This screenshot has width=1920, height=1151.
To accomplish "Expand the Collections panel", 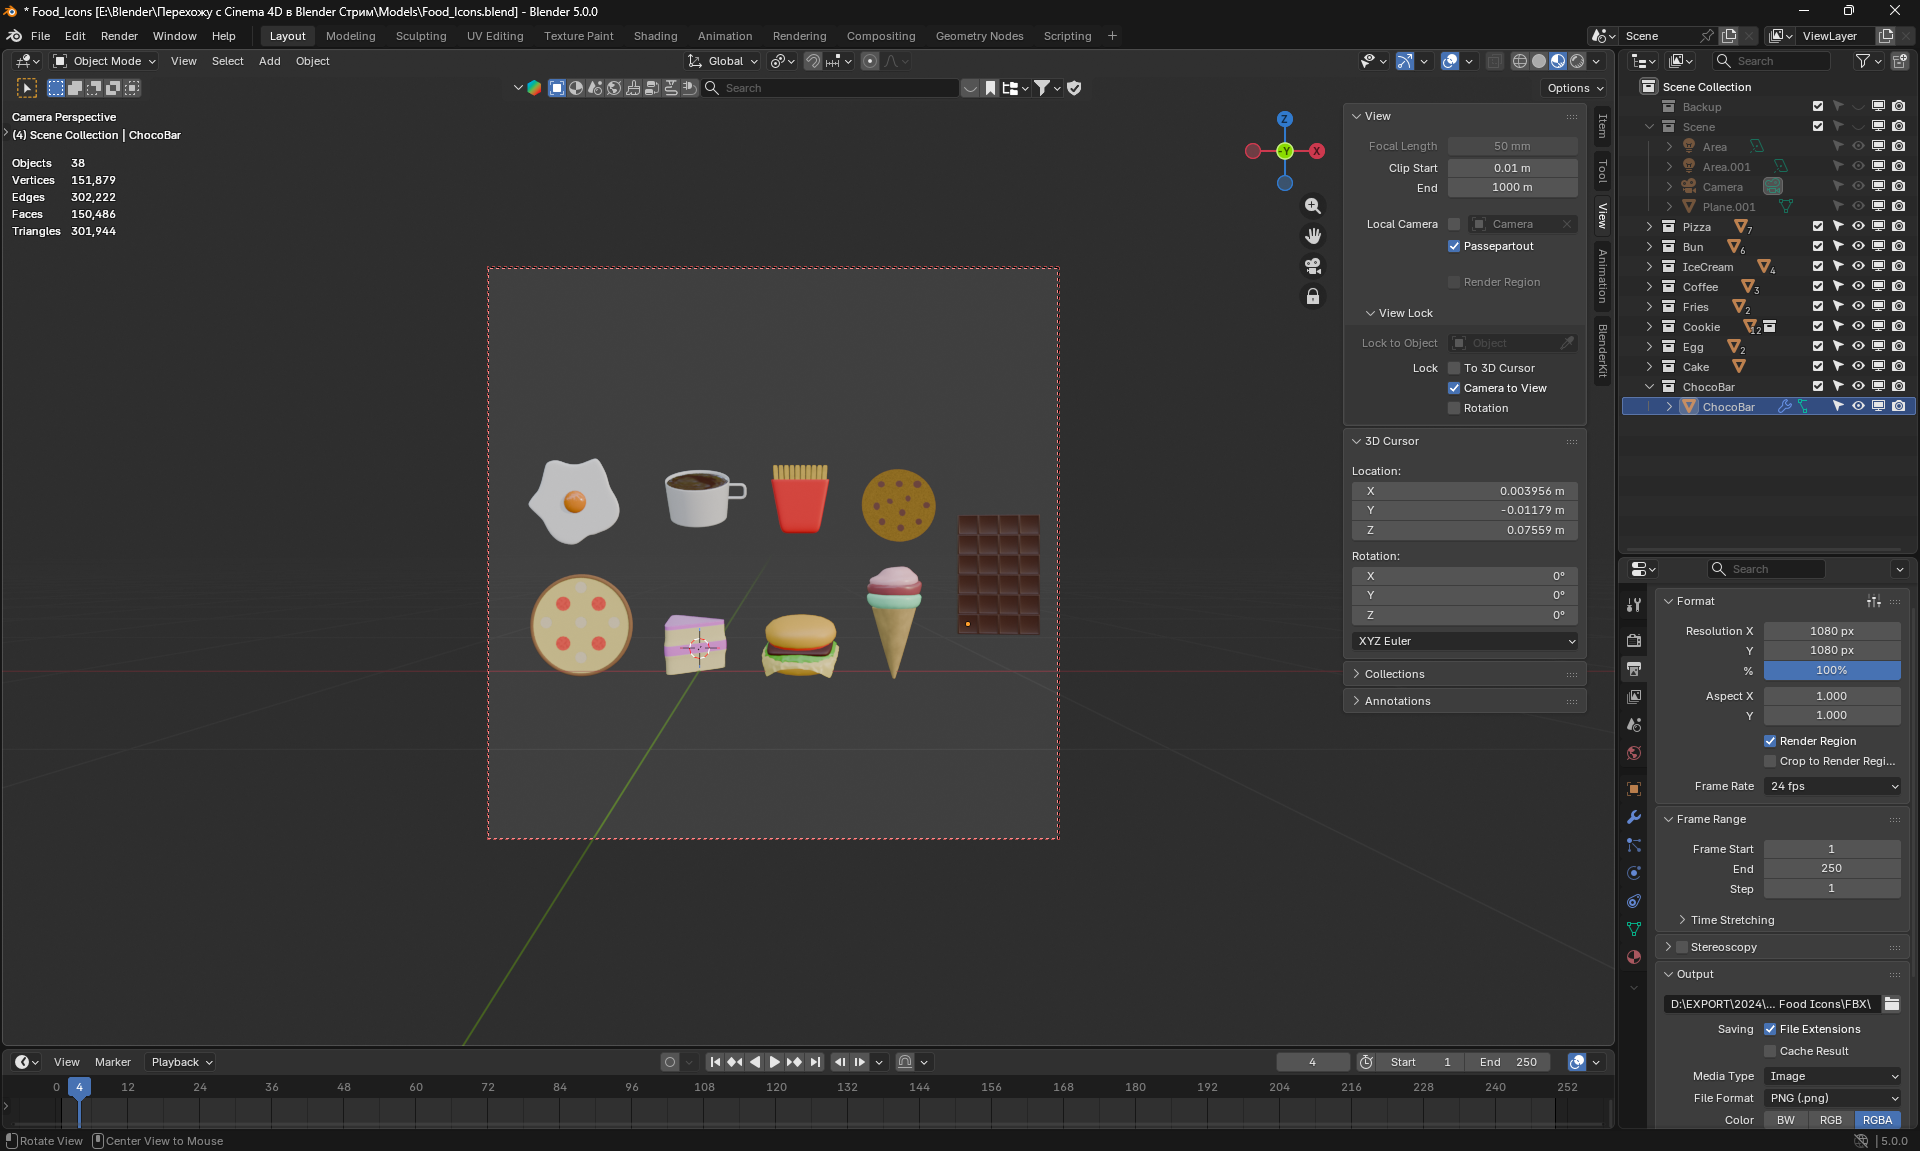I will click(x=1395, y=674).
